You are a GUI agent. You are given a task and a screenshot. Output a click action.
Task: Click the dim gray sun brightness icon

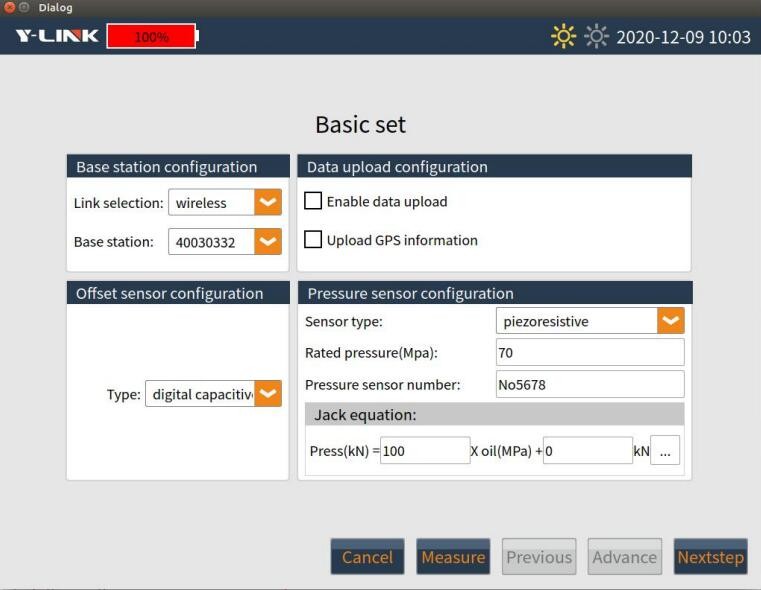(x=596, y=36)
